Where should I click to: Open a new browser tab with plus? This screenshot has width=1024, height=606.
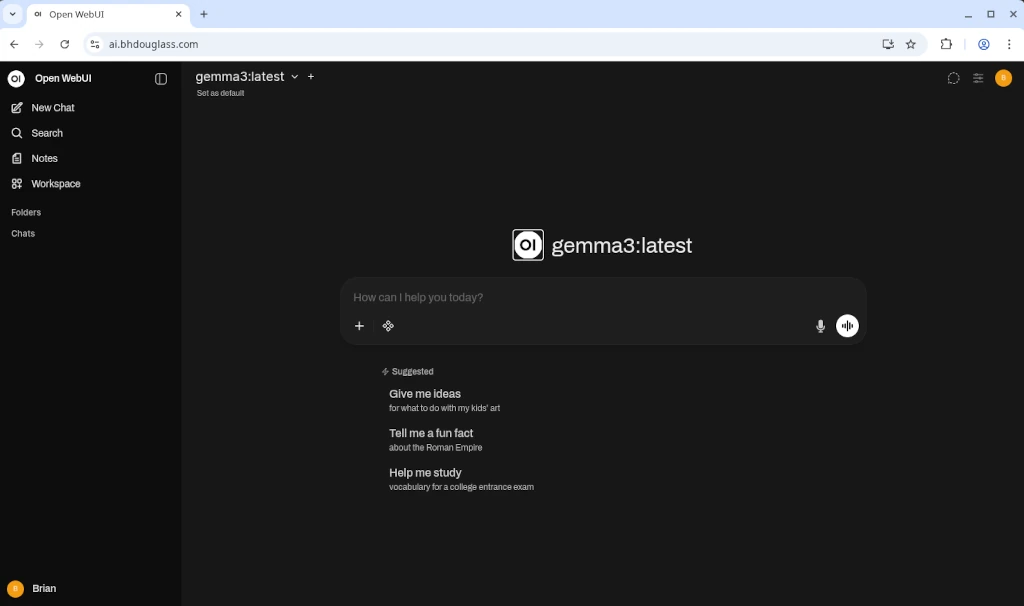point(204,14)
